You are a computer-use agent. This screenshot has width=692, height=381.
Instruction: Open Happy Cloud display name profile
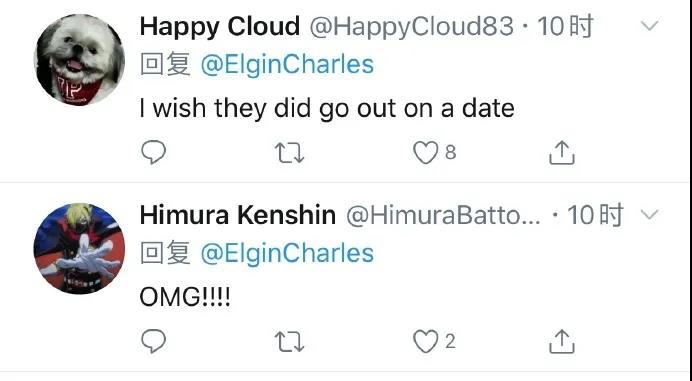[220, 27]
